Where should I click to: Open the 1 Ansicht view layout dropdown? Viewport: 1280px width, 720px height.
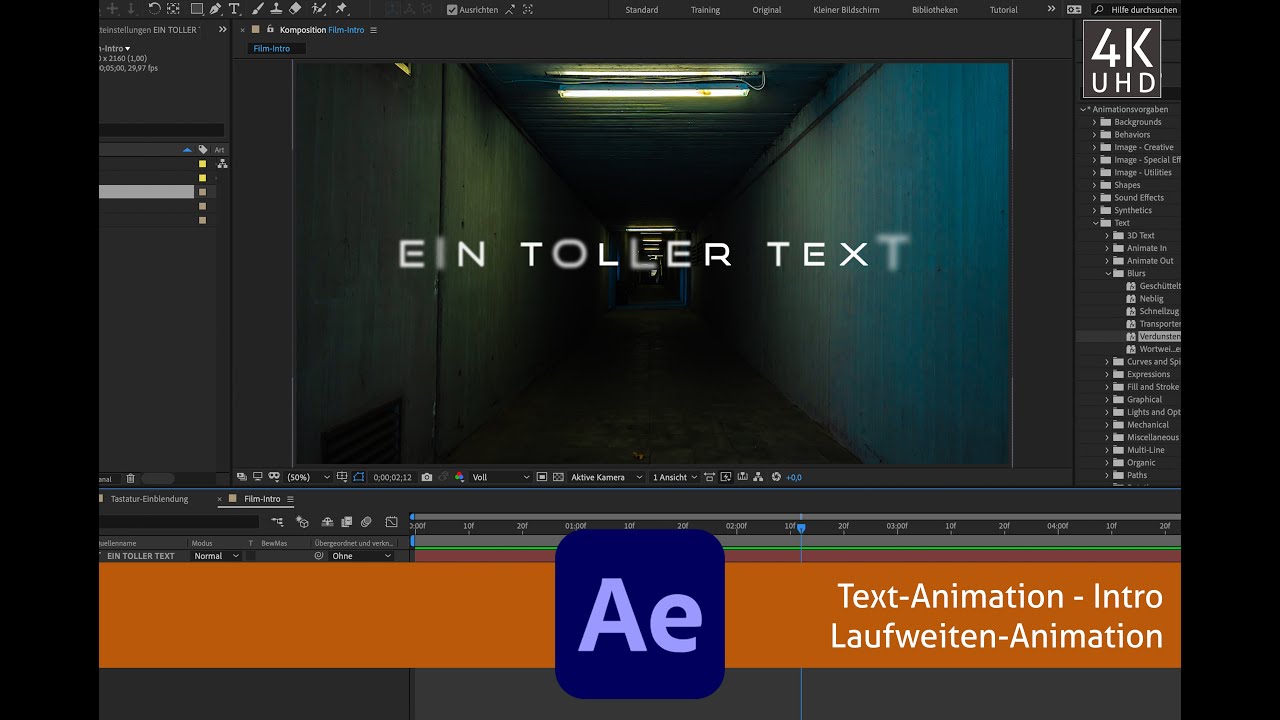click(x=675, y=477)
